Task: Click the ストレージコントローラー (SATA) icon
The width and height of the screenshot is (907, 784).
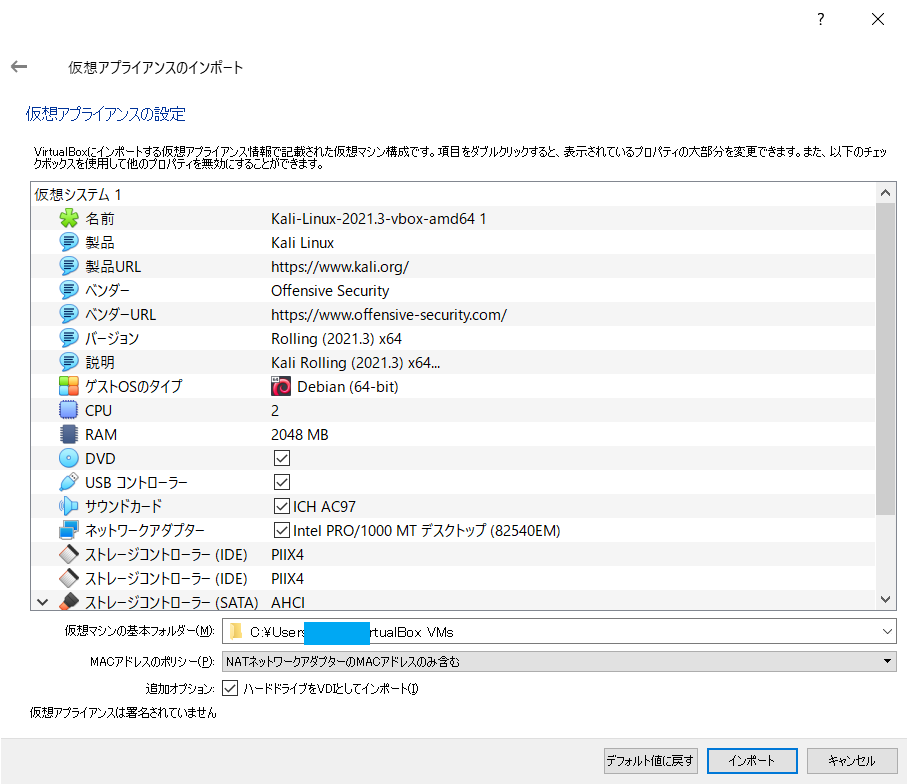Action: (69, 602)
